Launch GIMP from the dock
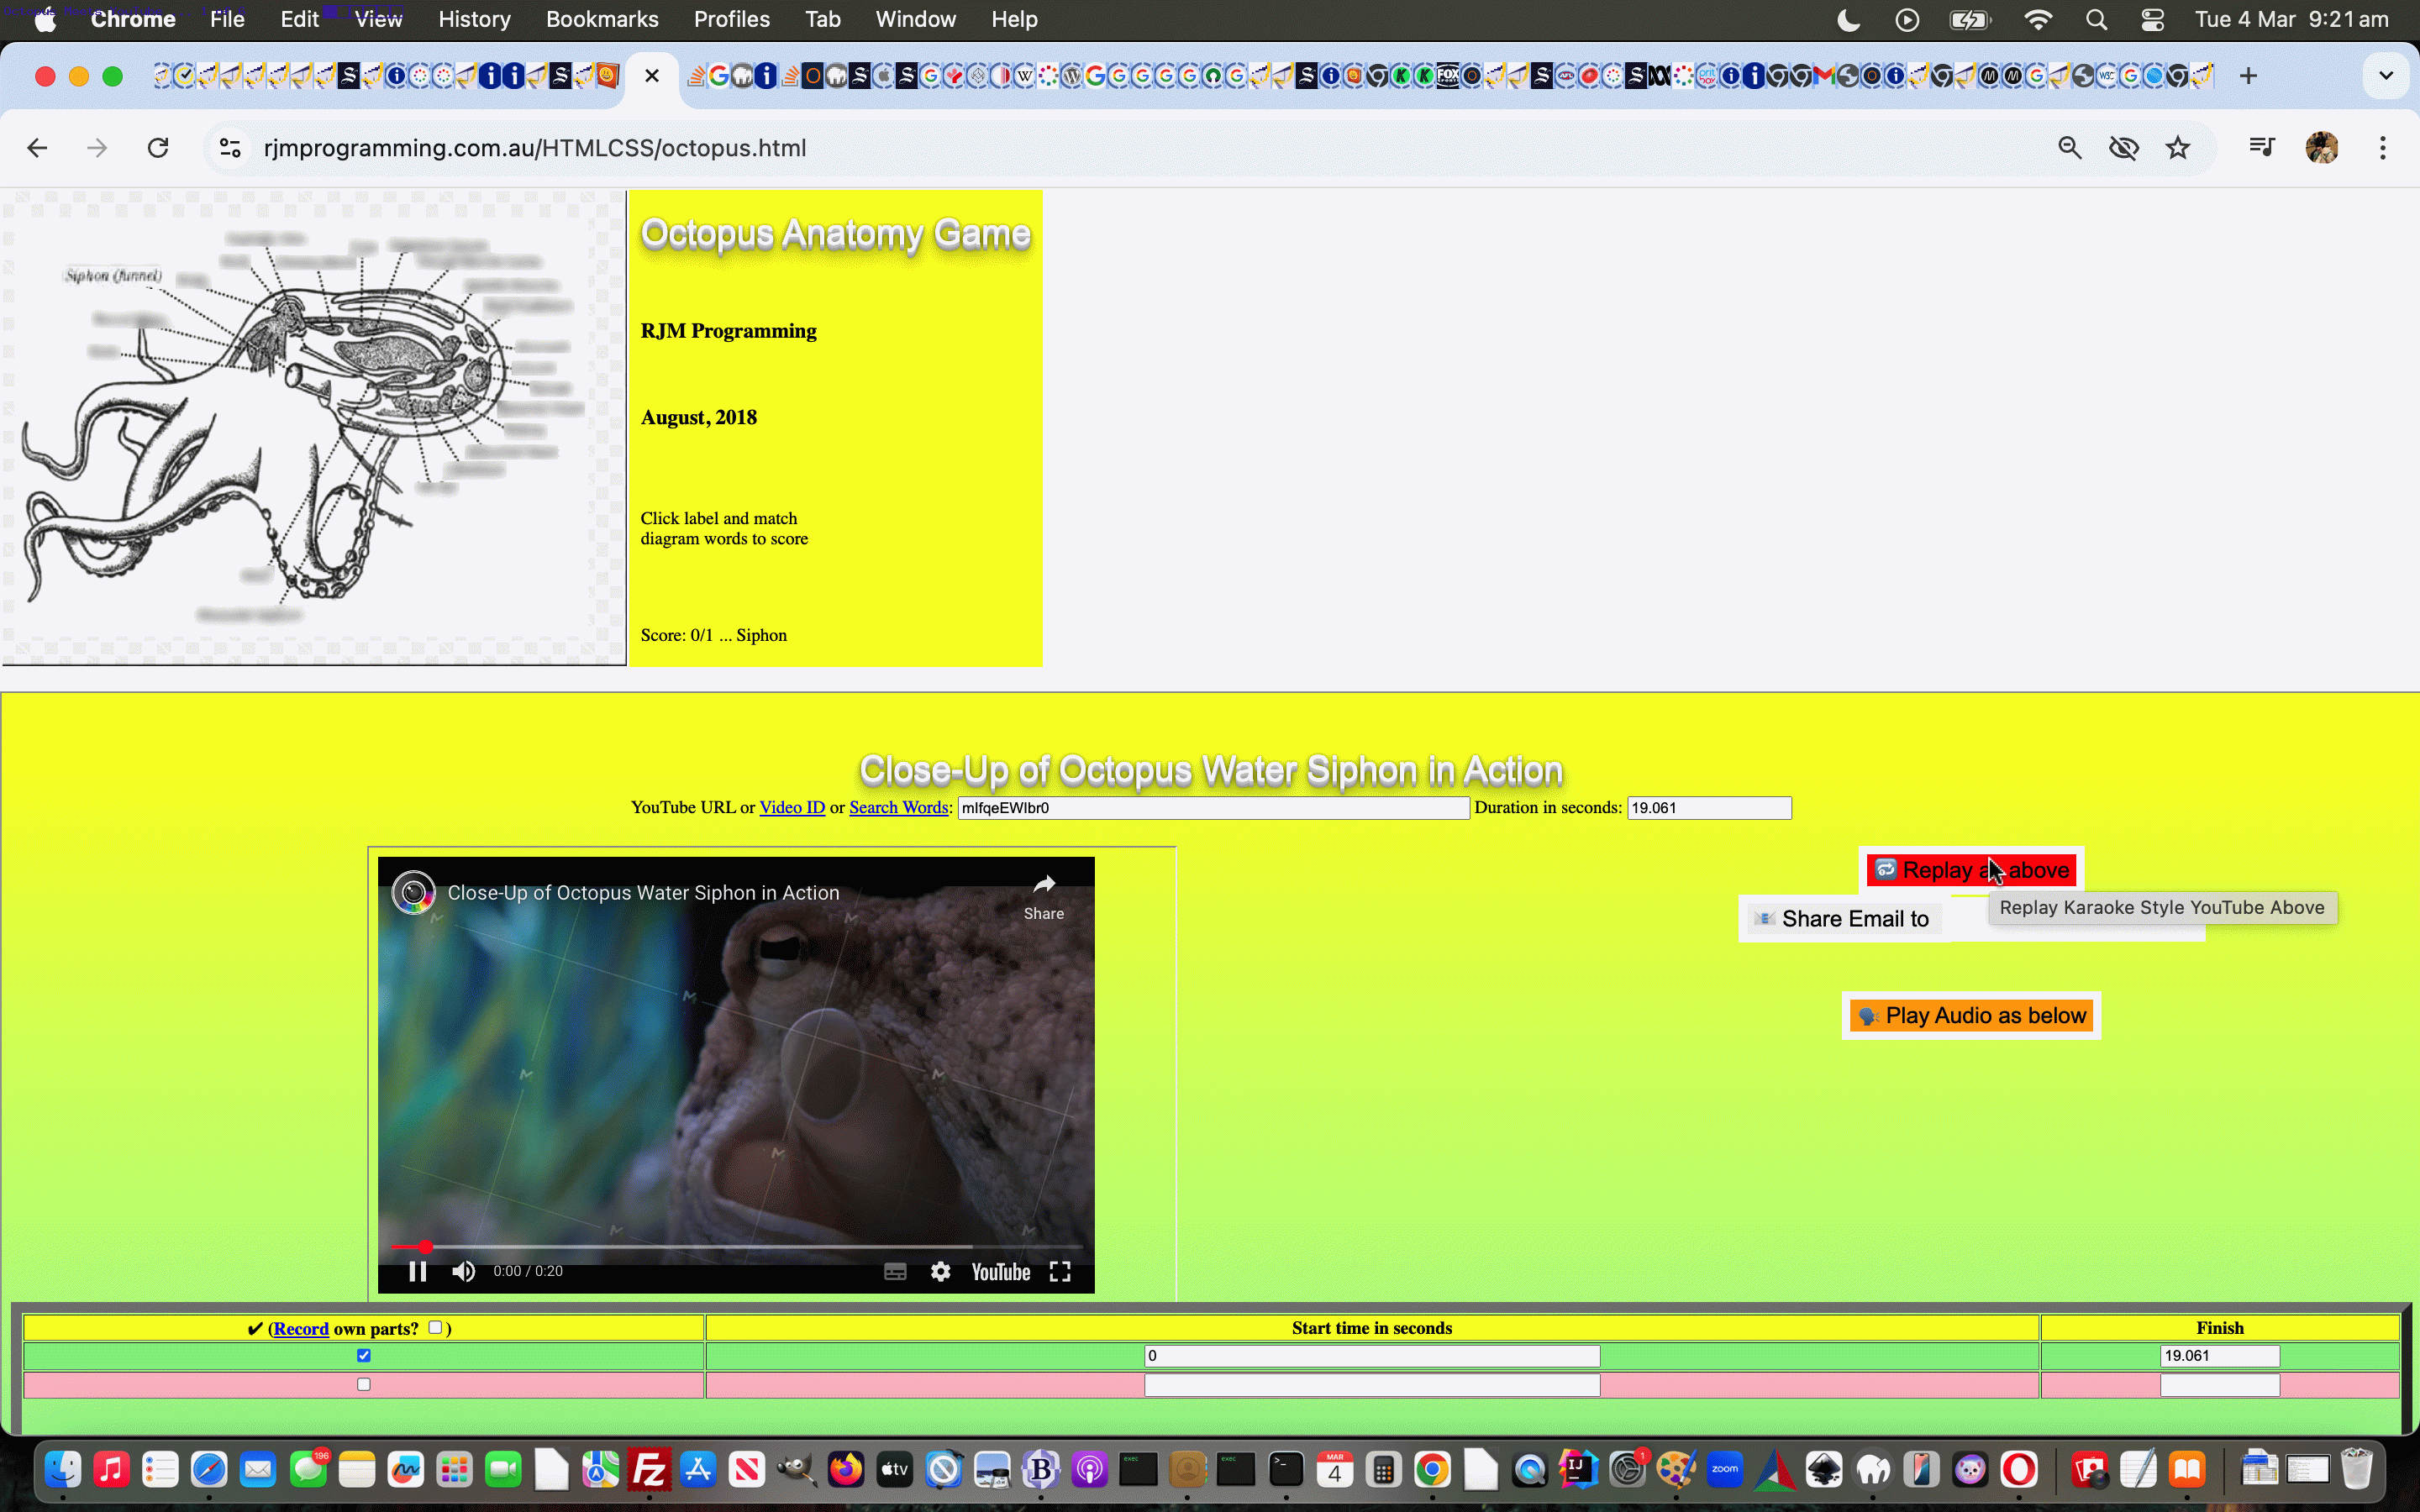 pyautogui.click(x=796, y=1469)
